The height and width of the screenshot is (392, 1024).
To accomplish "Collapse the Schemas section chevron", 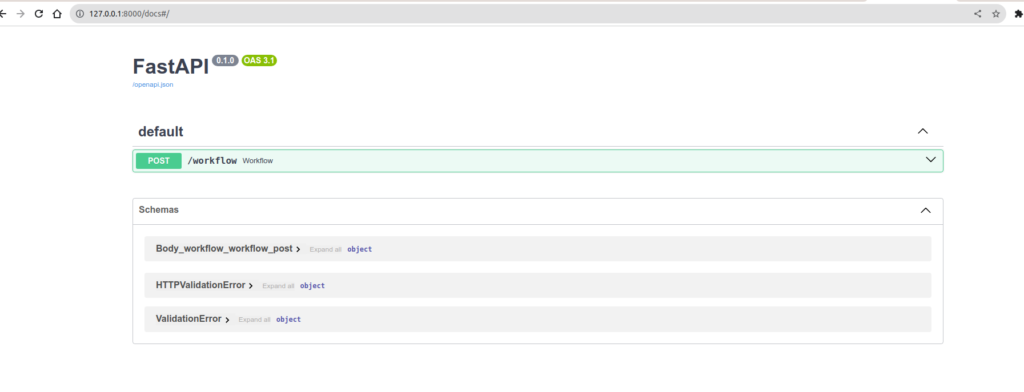I will (x=925, y=210).
